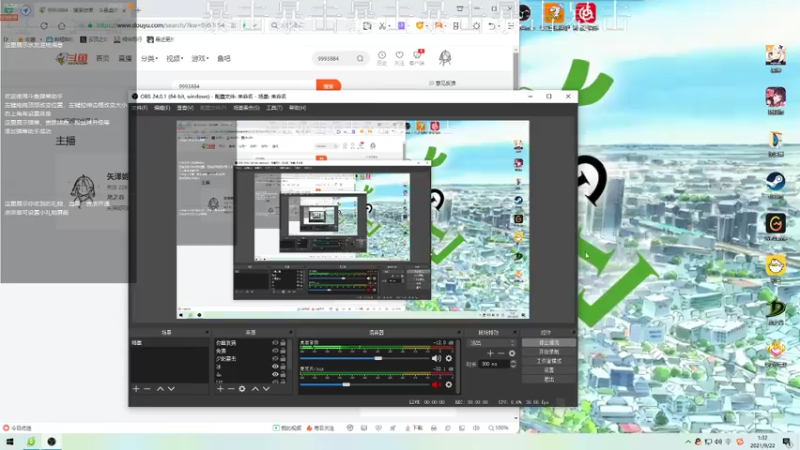
Task: Open Douyu 历史 history icon
Action: pyautogui.click(x=382, y=58)
